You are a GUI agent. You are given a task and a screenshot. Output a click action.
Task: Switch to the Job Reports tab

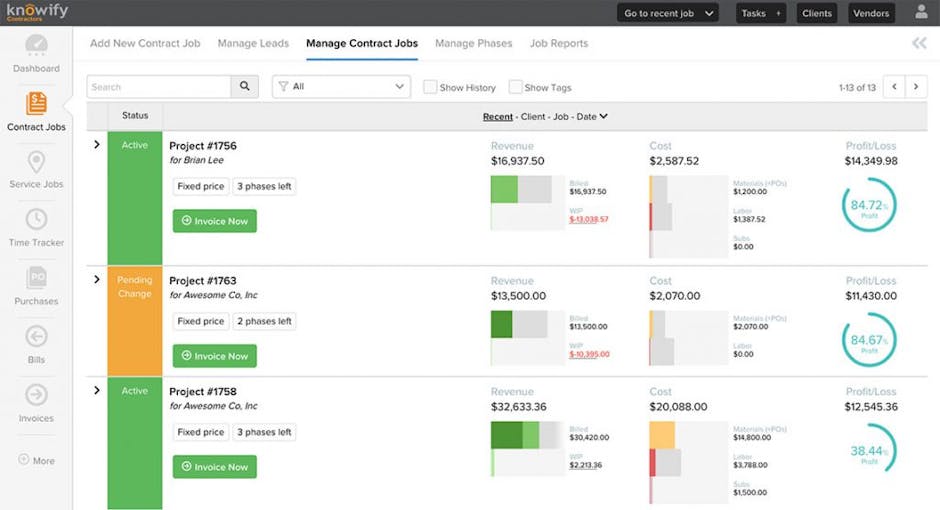coord(558,43)
